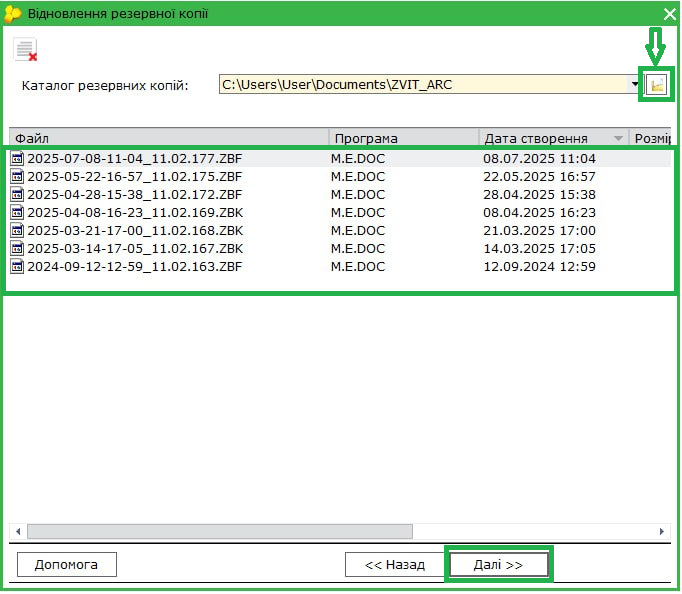The width and height of the screenshot is (682, 594).
Task: Sort list by Програма column header
Action: 402,139
